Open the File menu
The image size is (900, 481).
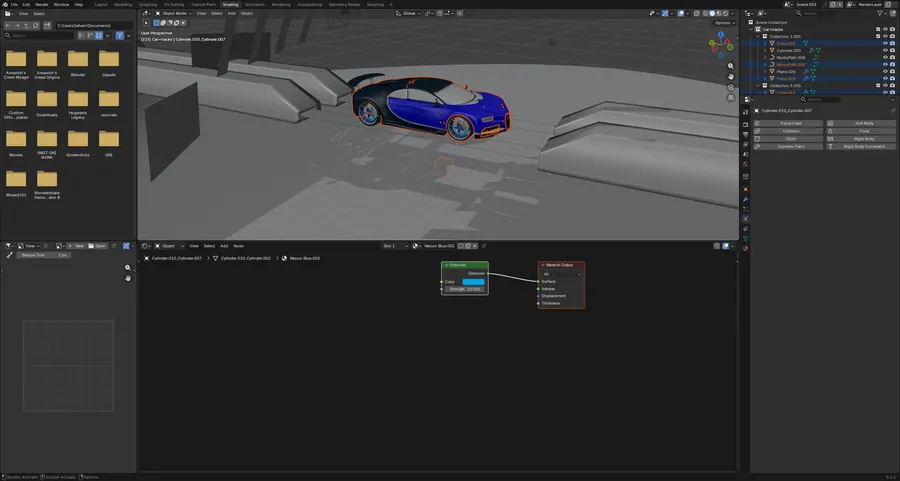(x=14, y=5)
